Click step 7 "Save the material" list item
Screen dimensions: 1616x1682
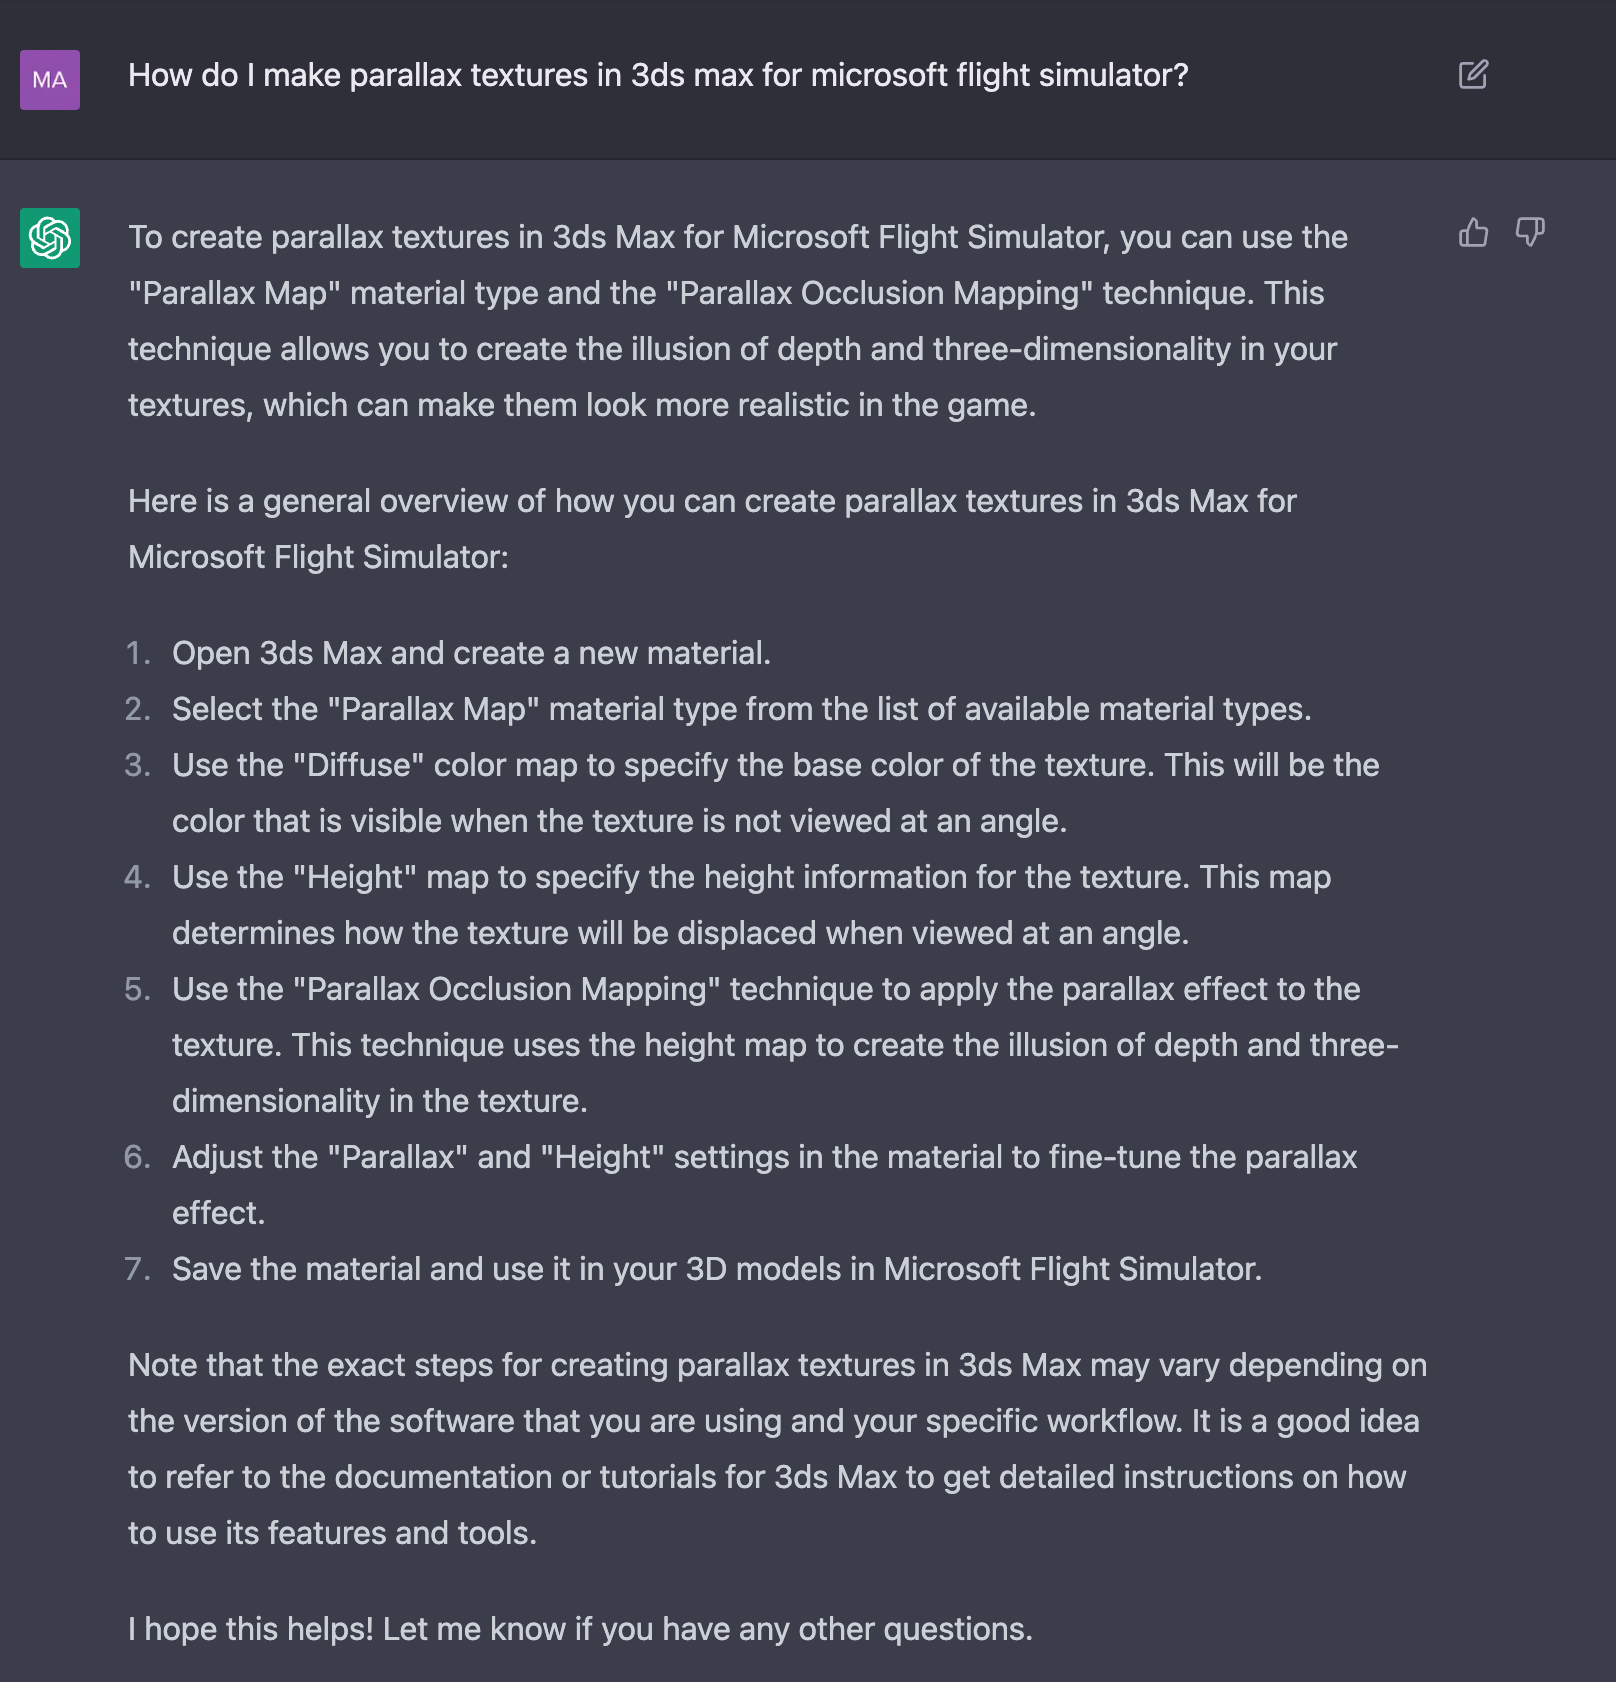(x=717, y=1269)
